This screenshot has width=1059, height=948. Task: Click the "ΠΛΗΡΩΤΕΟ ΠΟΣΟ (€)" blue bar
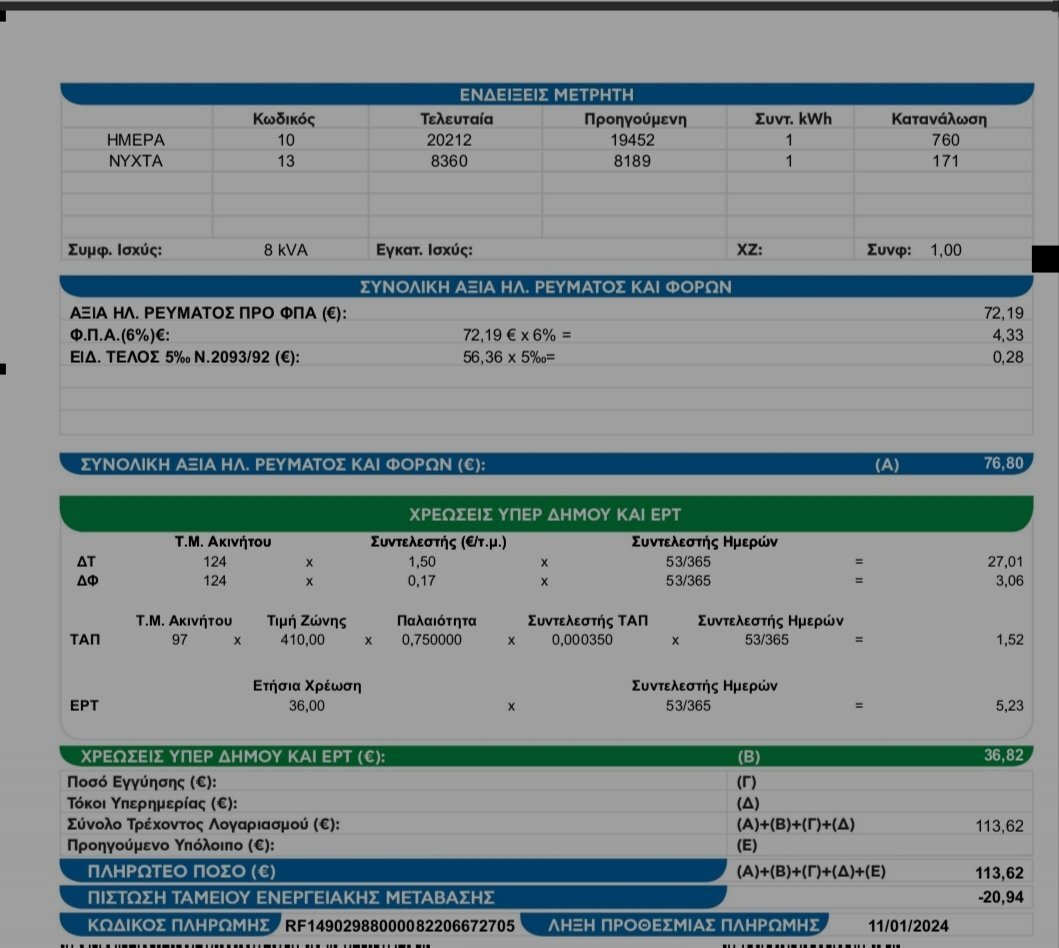click(393, 871)
